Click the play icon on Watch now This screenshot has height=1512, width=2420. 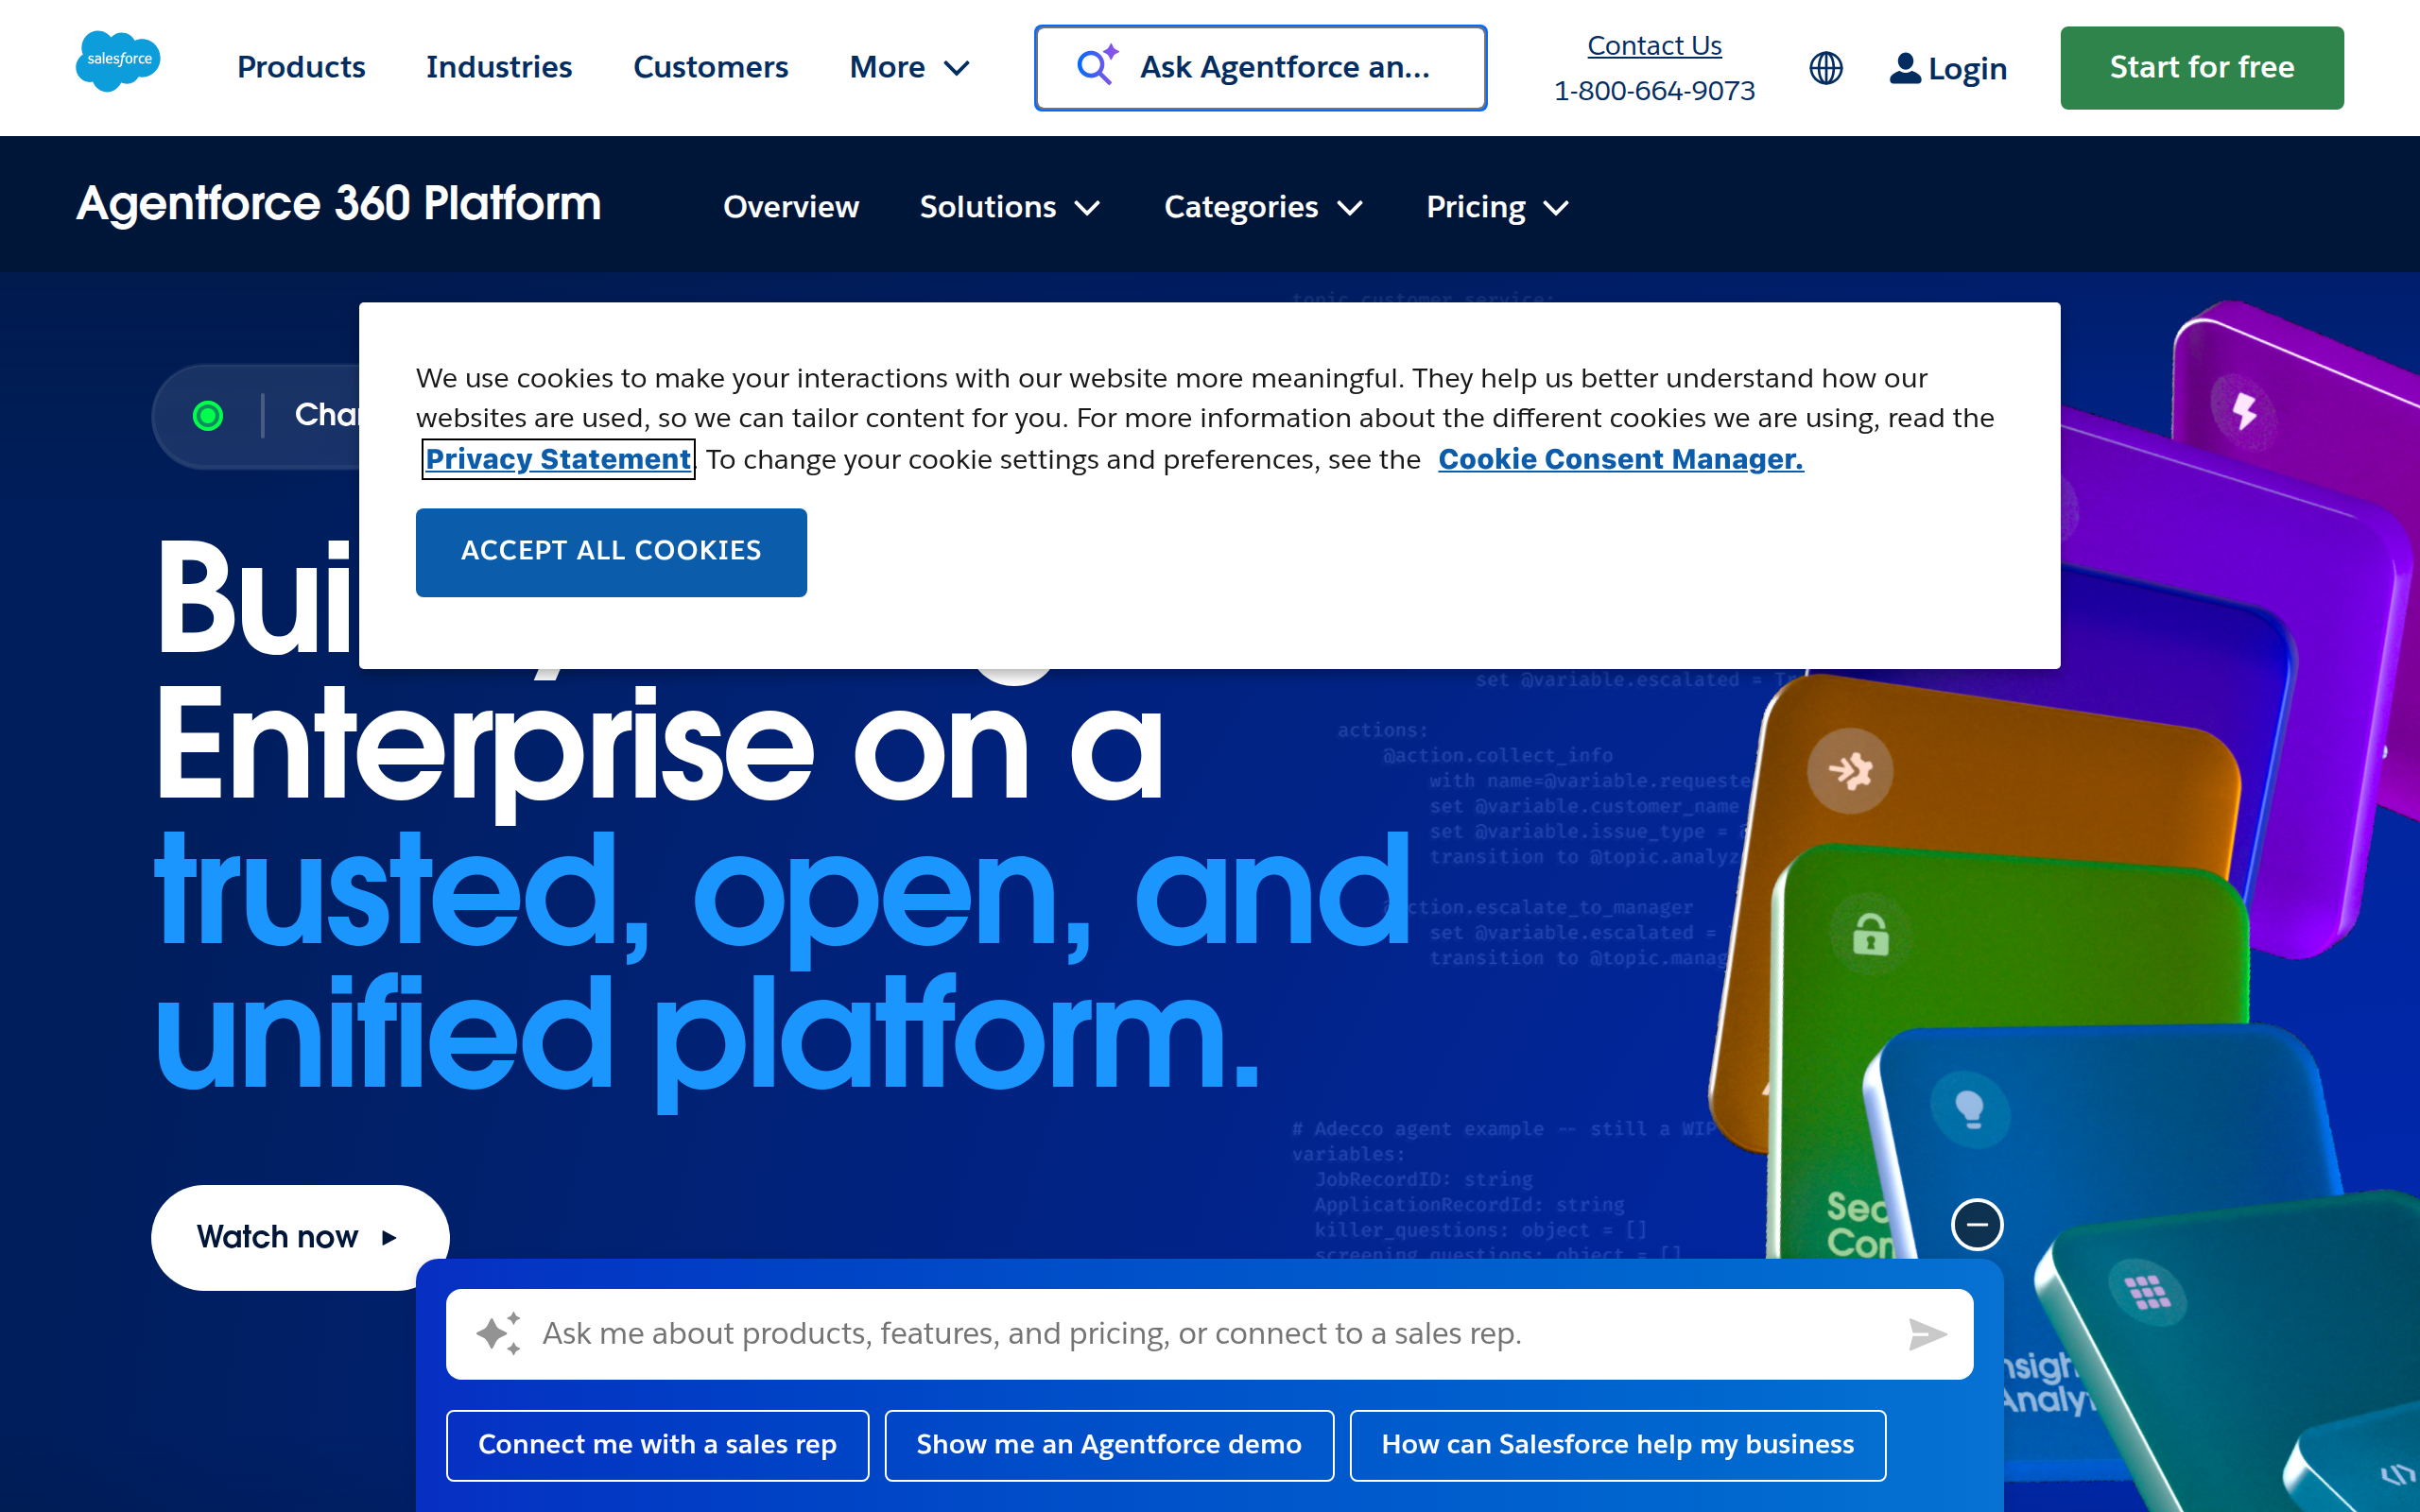(x=390, y=1237)
